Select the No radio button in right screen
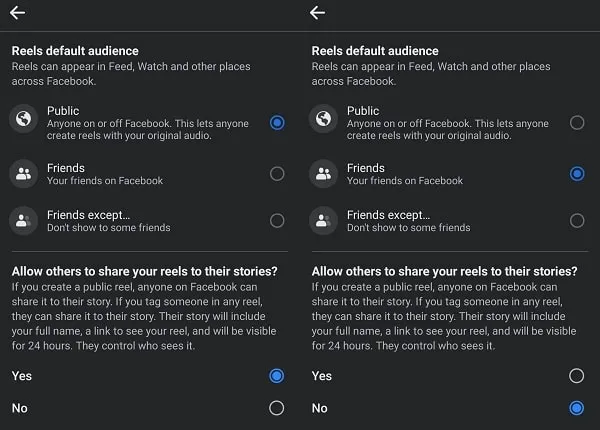Image resolution: width=600 pixels, height=430 pixels. (577, 408)
